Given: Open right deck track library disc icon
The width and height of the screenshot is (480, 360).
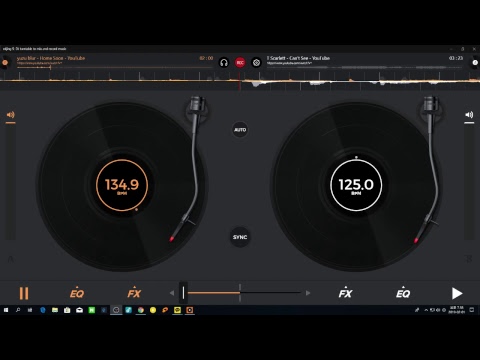Looking at the screenshot, I should (475, 62).
